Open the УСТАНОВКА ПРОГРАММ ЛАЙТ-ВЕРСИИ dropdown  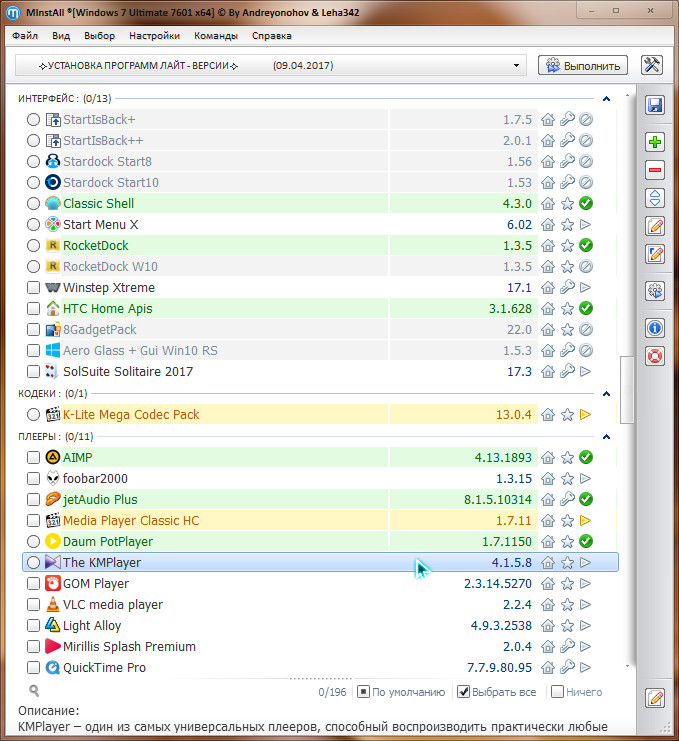[x=271, y=65]
